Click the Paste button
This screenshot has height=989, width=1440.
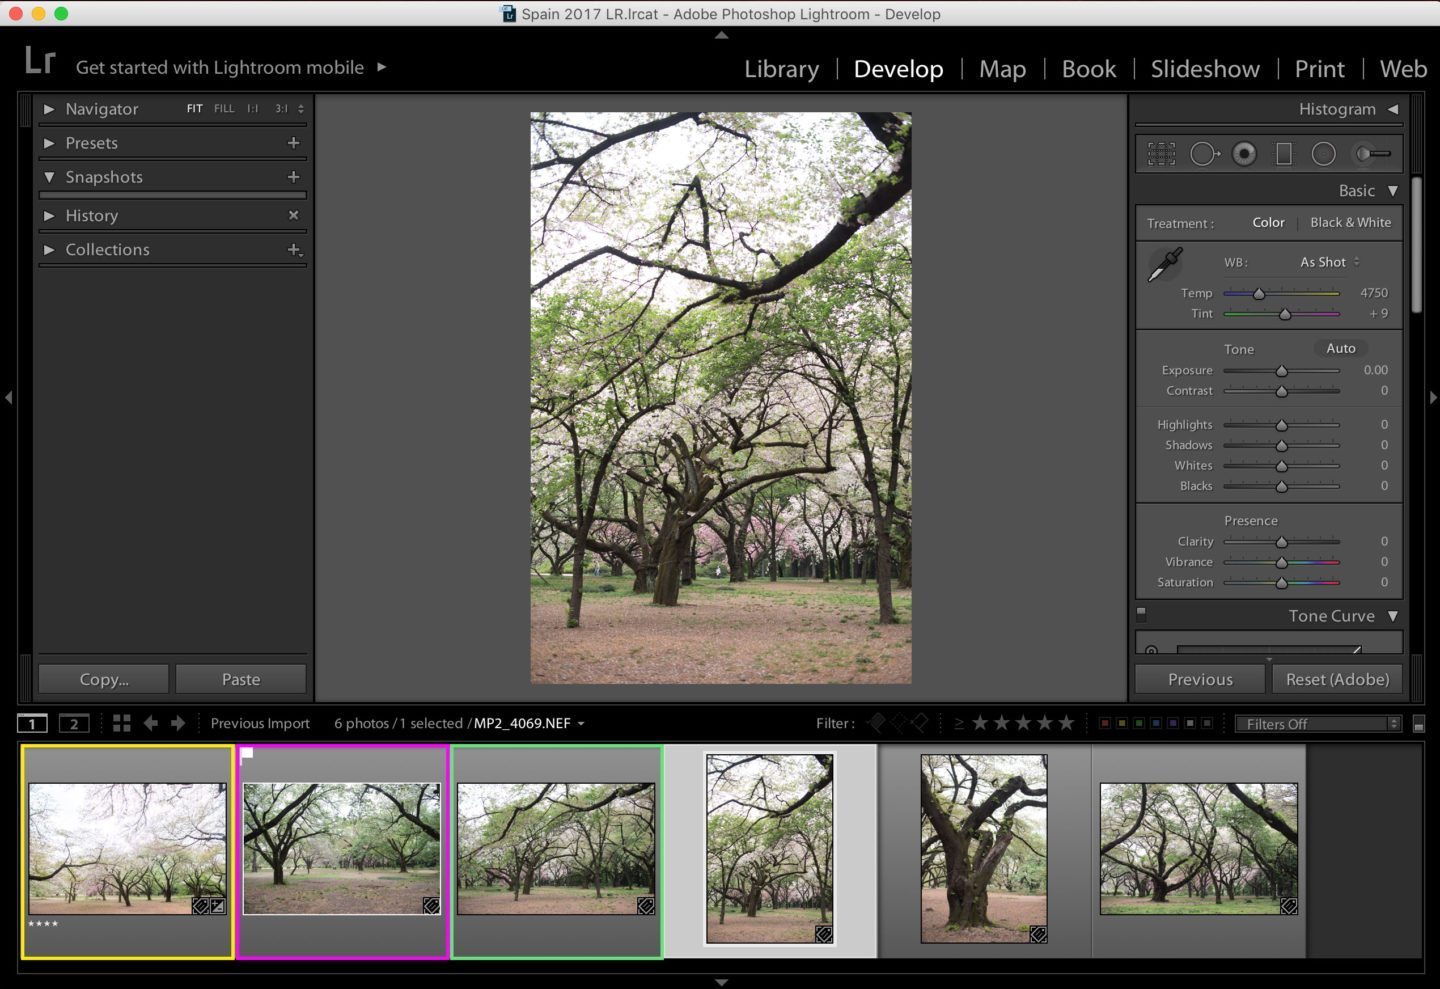point(241,679)
